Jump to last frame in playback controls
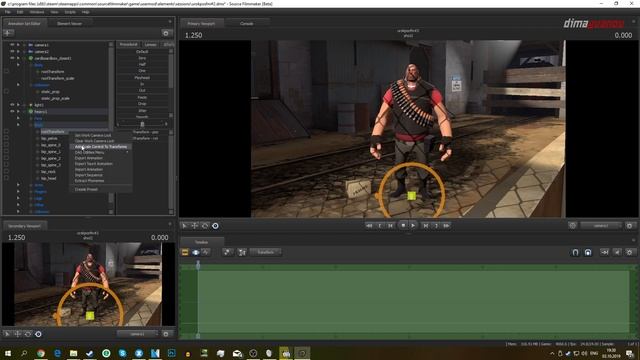The height and width of the screenshot is (360, 640). pos(446,225)
